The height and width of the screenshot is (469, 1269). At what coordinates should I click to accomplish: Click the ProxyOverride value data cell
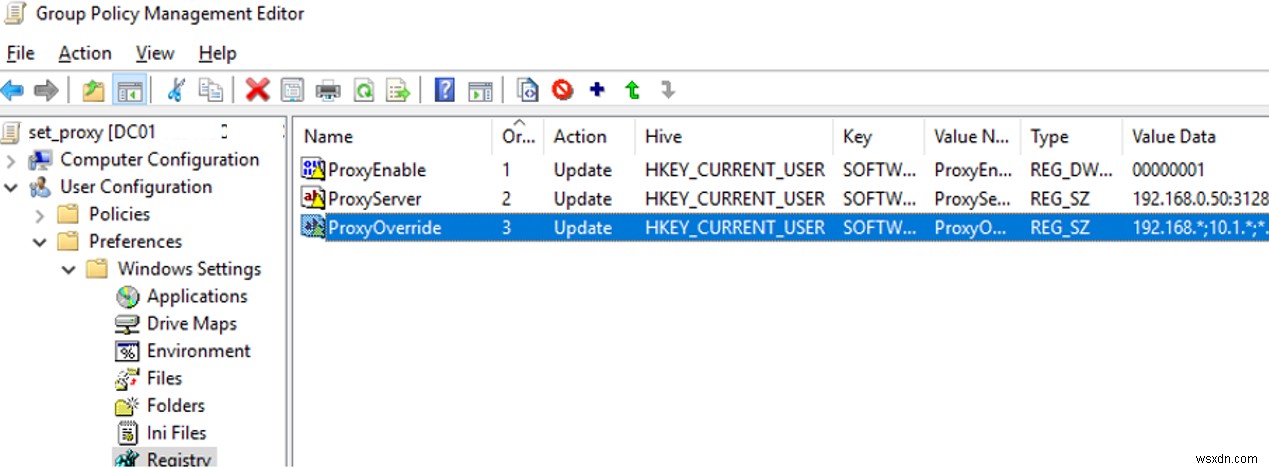pos(1199,227)
